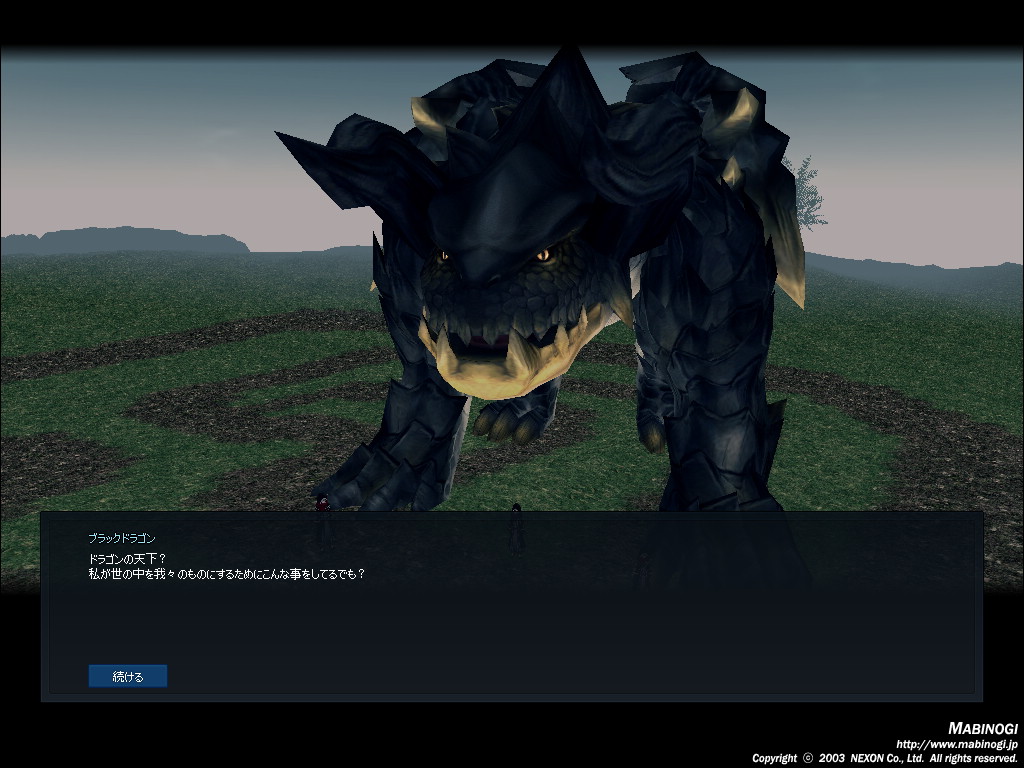
Task: Click the 続ける continue button
Action: coord(127,677)
